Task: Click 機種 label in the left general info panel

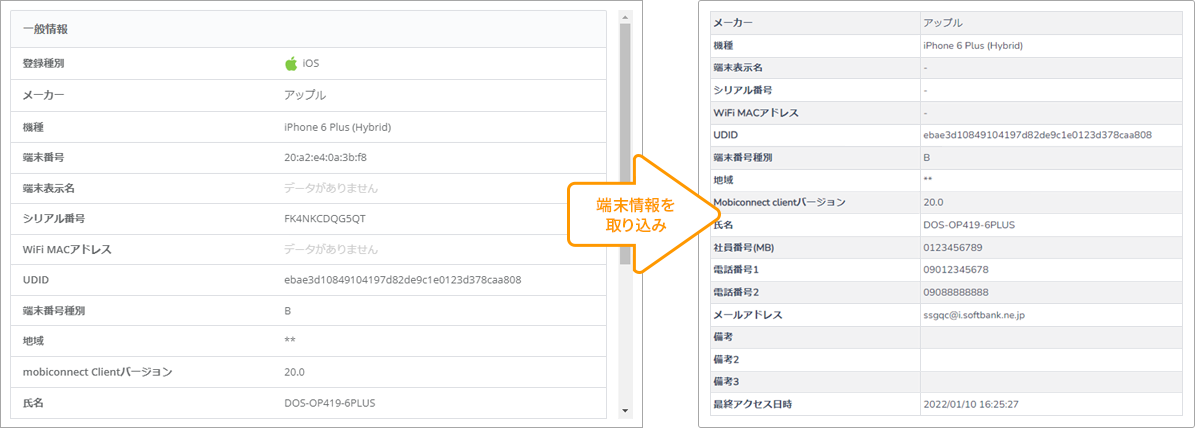Action: tap(34, 127)
